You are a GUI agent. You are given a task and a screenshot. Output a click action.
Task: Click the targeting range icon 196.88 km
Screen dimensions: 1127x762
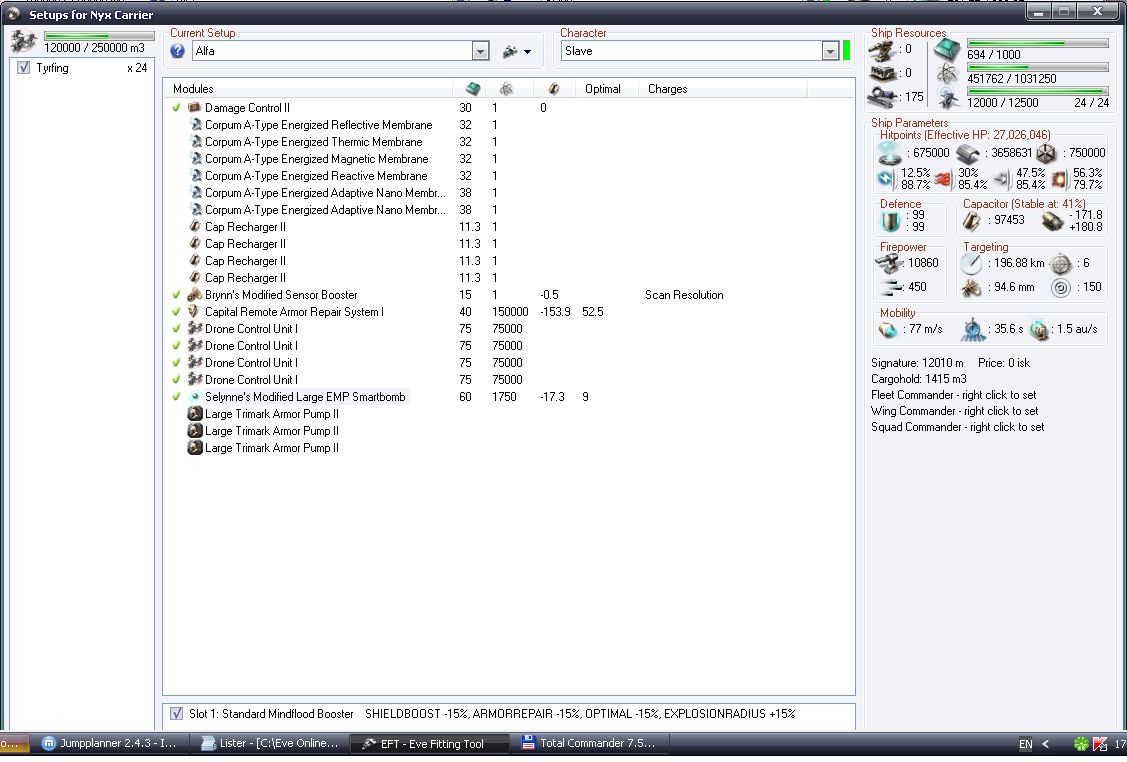tap(971, 264)
